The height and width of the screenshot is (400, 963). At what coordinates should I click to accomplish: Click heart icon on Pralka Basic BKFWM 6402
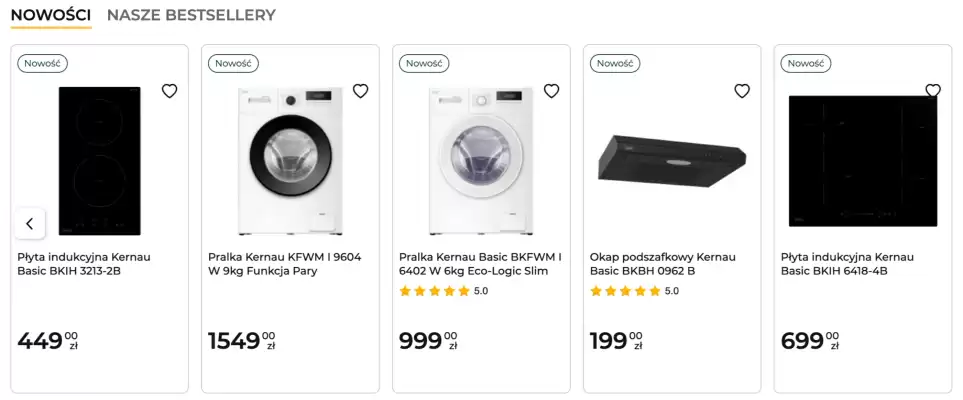coord(552,91)
